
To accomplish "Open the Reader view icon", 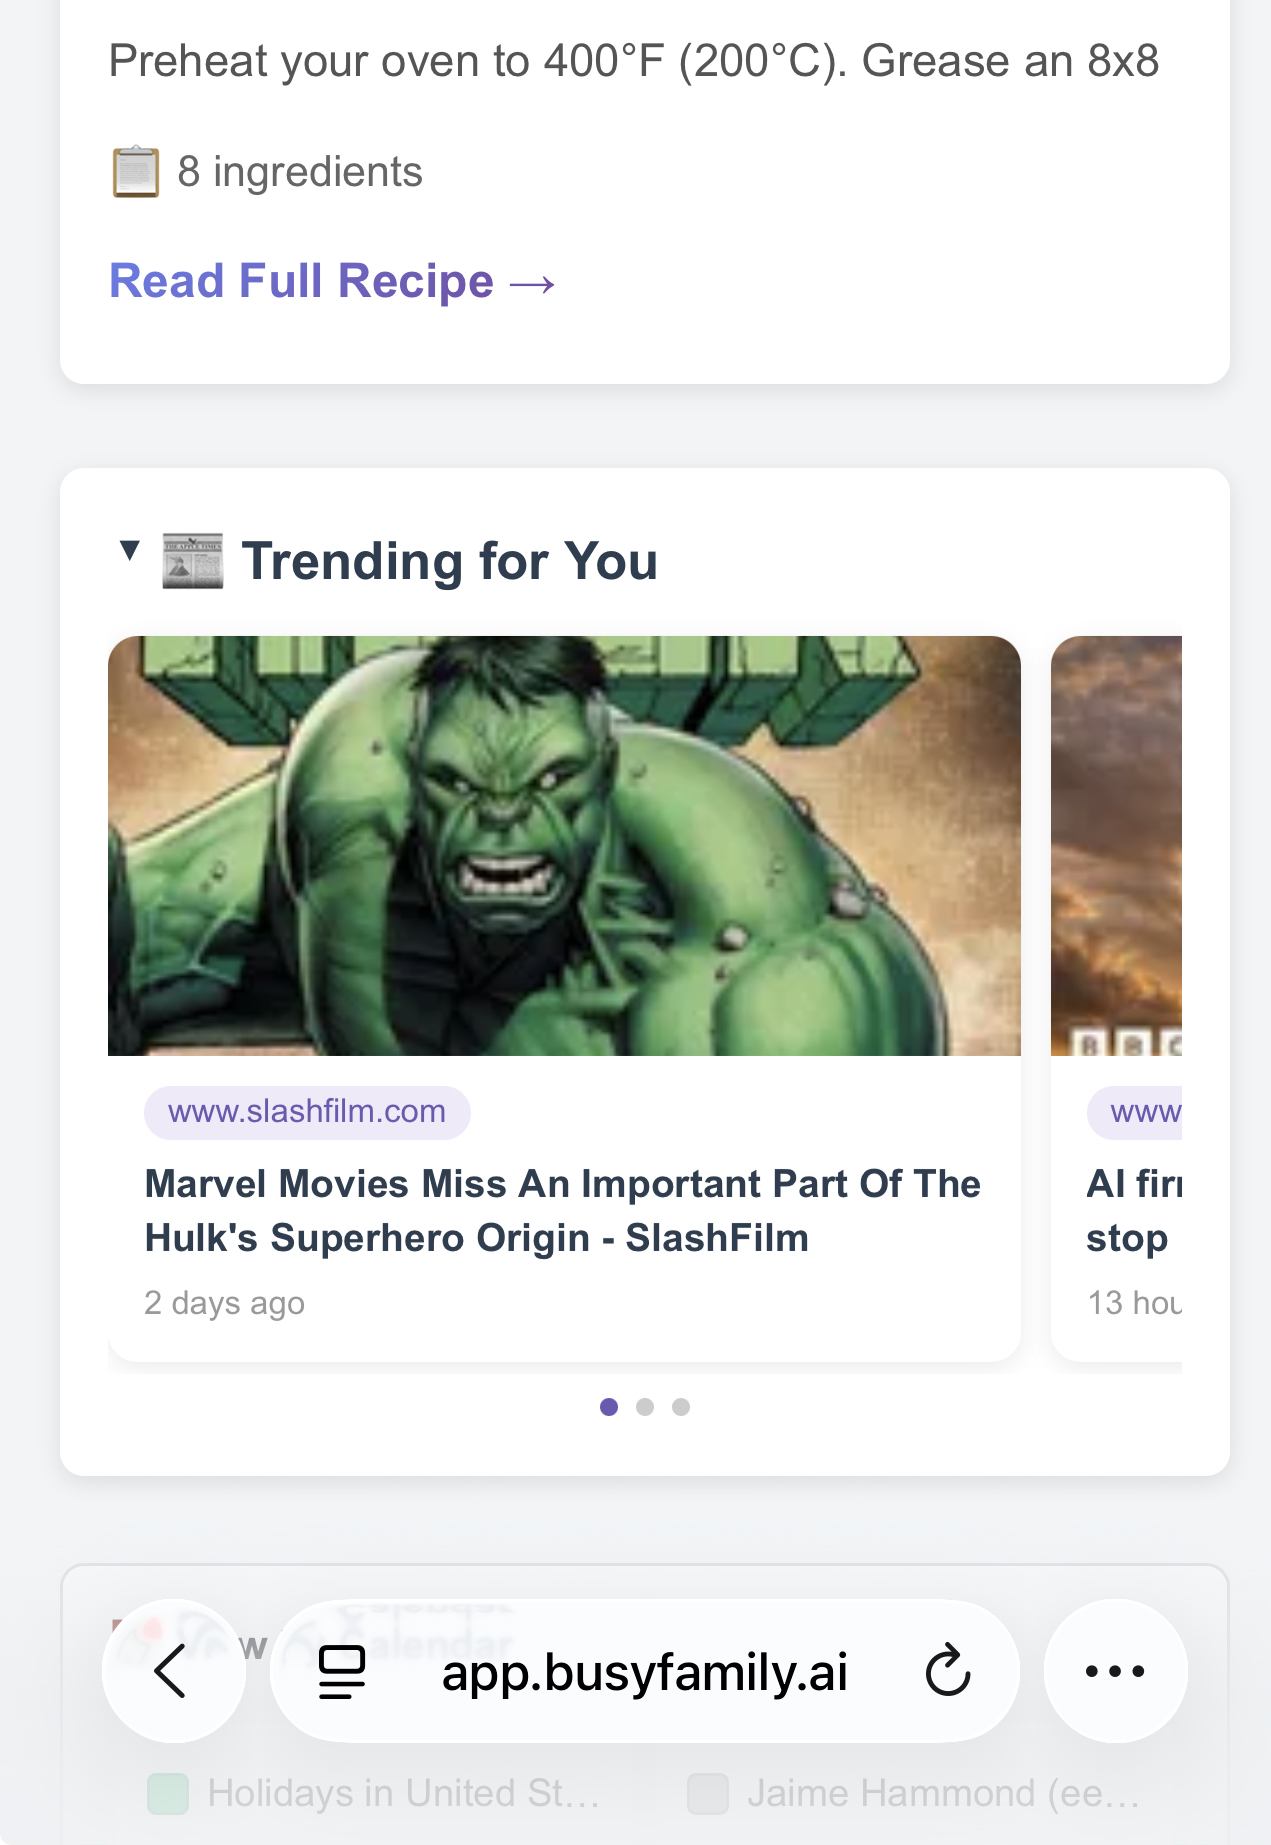I will click(341, 1670).
